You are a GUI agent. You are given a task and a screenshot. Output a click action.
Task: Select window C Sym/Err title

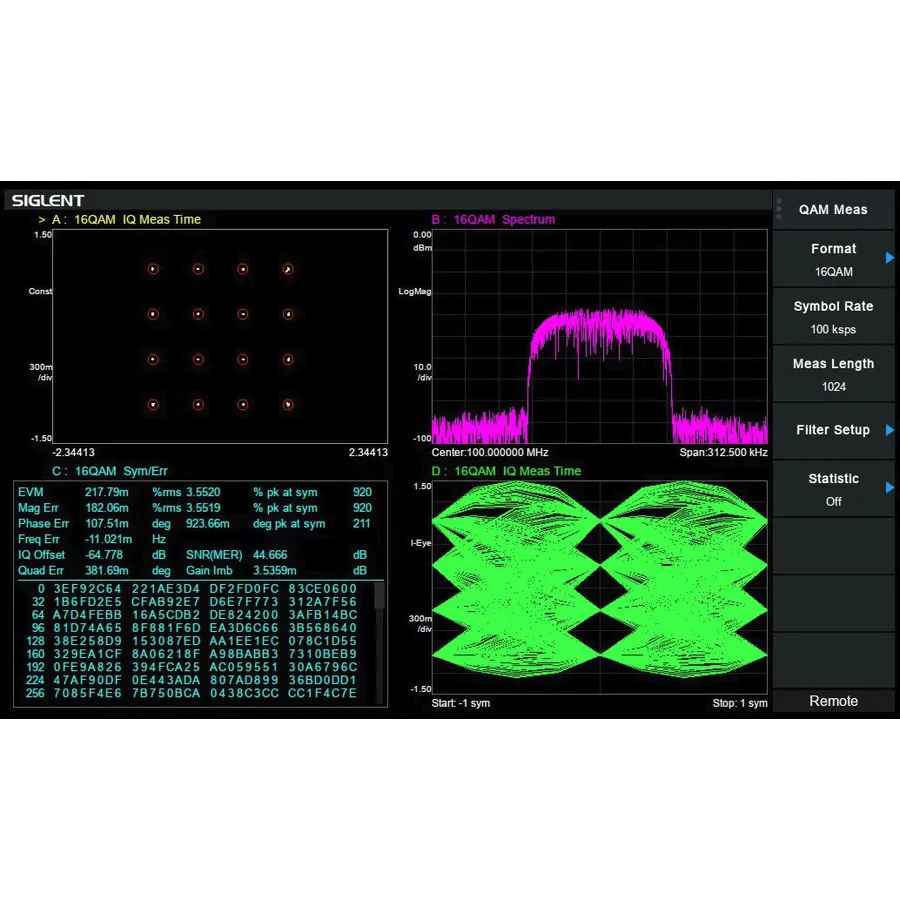110,470
